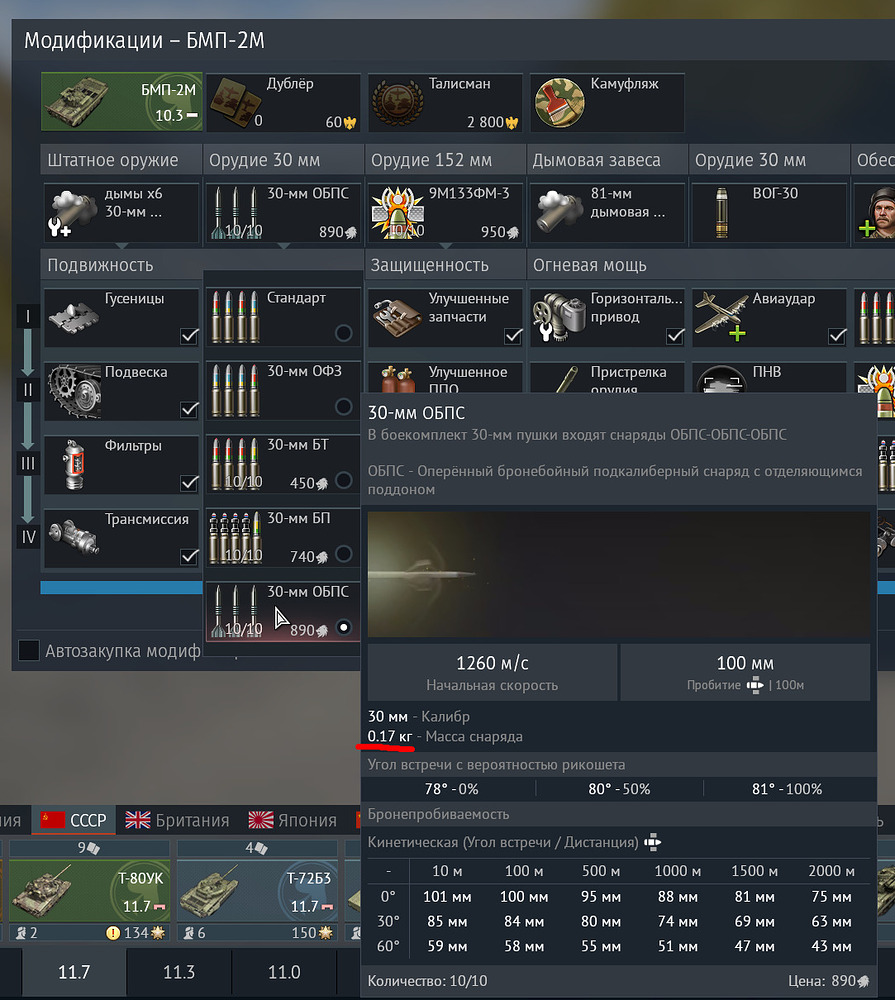Click the blue modification research progress bar
The height and width of the screenshot is (1000, 895).
122,587
